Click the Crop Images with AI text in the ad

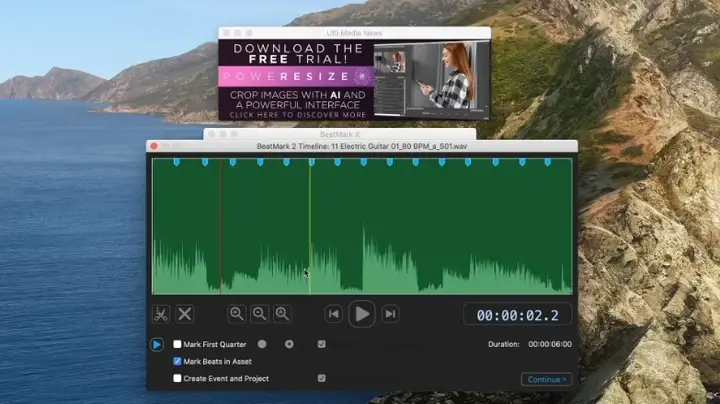(x=298, y=100)
